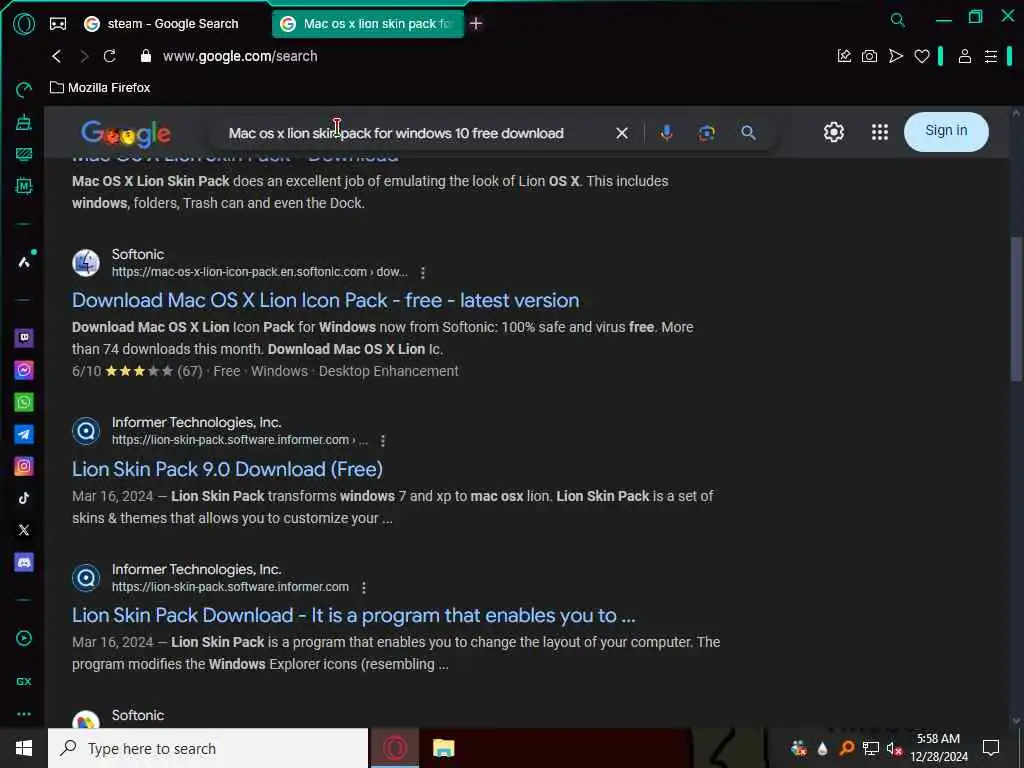Open GX settings in the sidebar

click(x=24, y=681)
